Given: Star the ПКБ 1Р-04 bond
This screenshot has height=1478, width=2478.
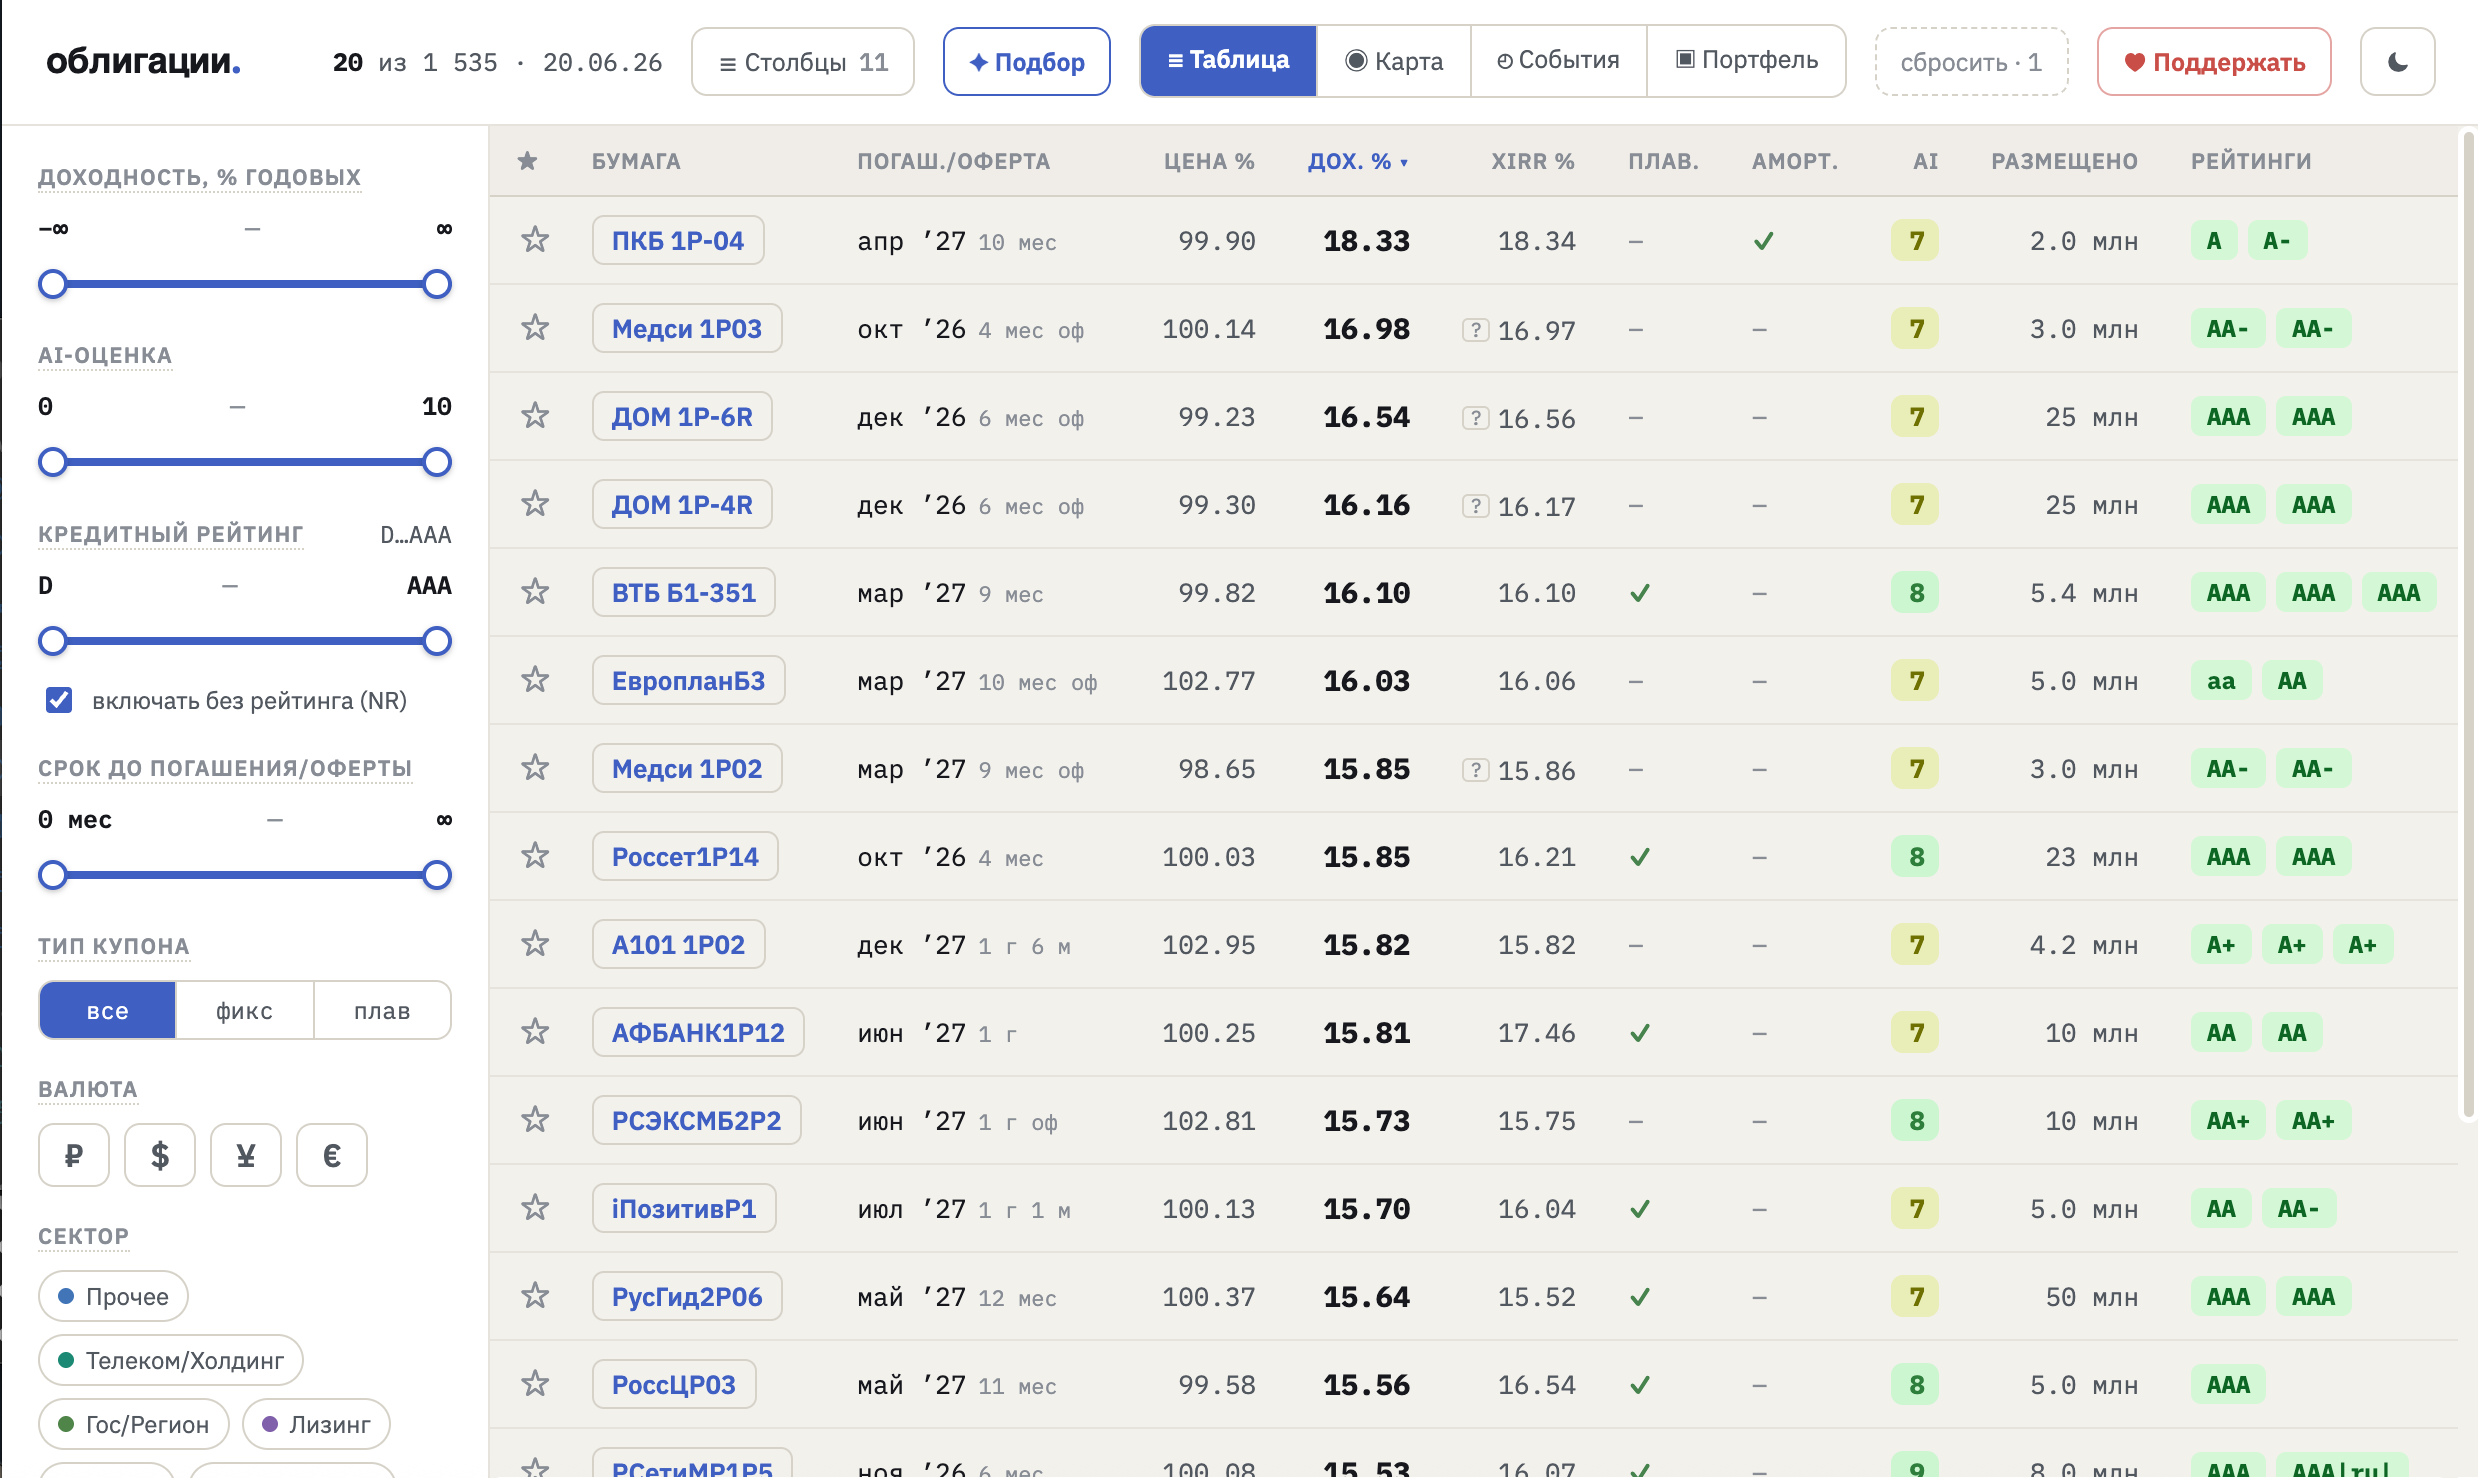Looking at the screenshot, I should tap(535, 240).
